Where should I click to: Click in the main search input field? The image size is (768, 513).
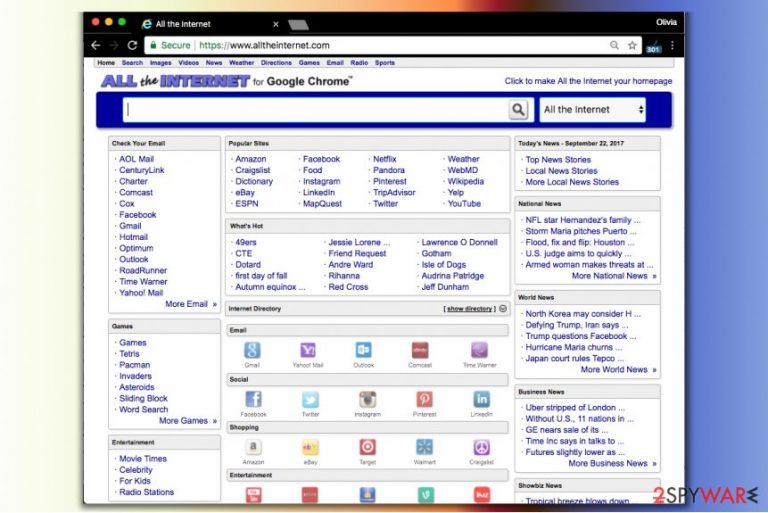tap(316, 109)
